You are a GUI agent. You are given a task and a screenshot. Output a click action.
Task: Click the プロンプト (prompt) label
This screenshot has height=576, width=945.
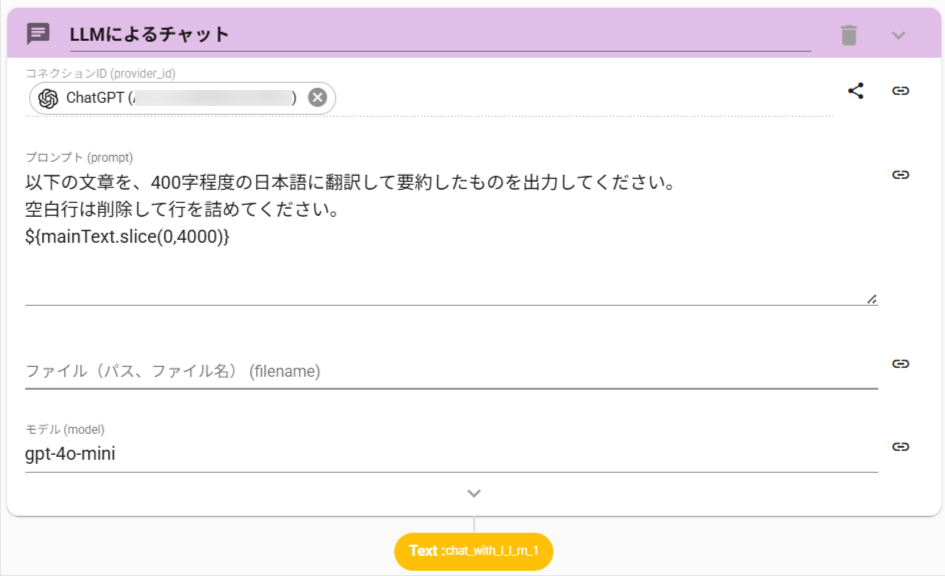79,157
